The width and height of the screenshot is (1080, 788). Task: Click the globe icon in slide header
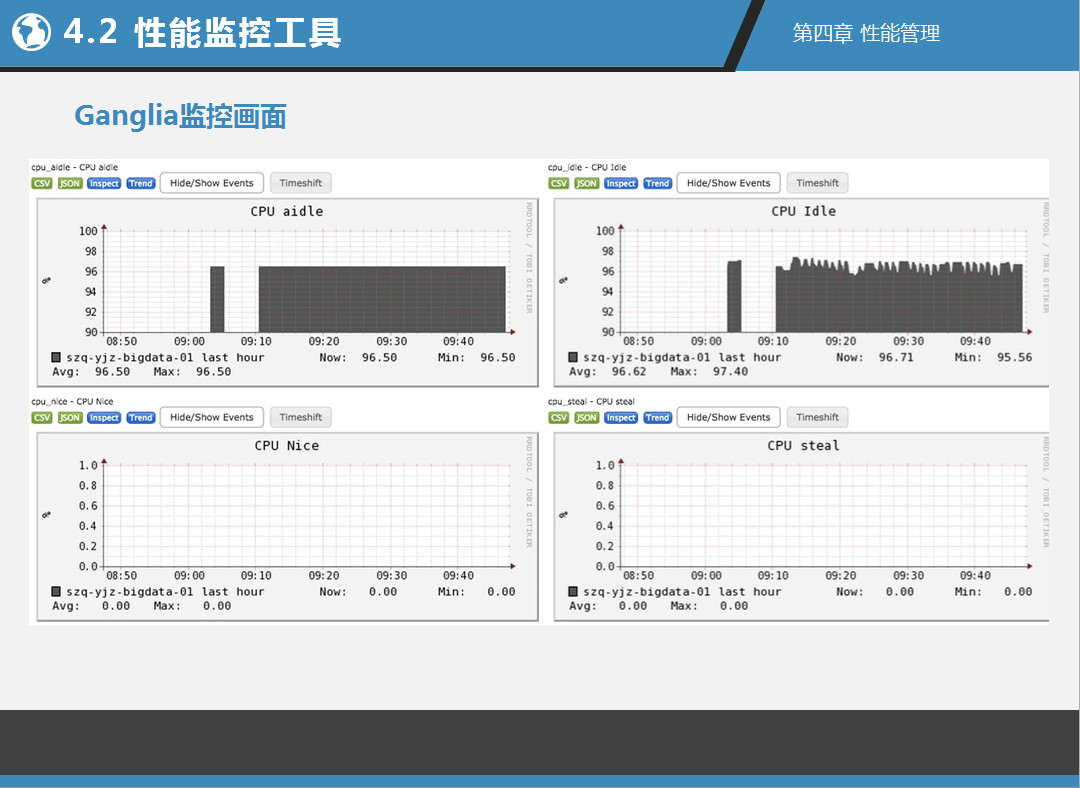point(31,33)
